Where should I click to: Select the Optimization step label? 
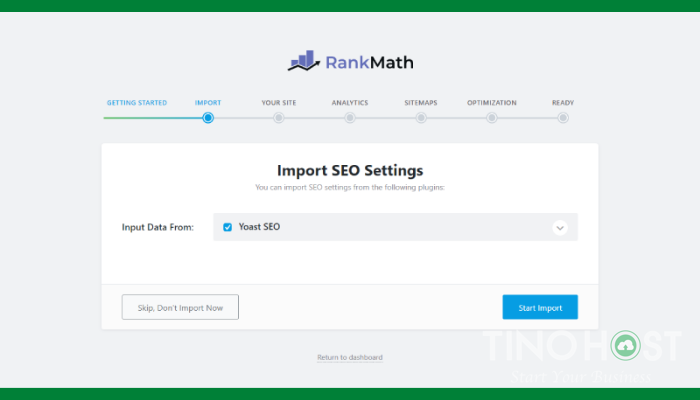[x=492, y=103]
